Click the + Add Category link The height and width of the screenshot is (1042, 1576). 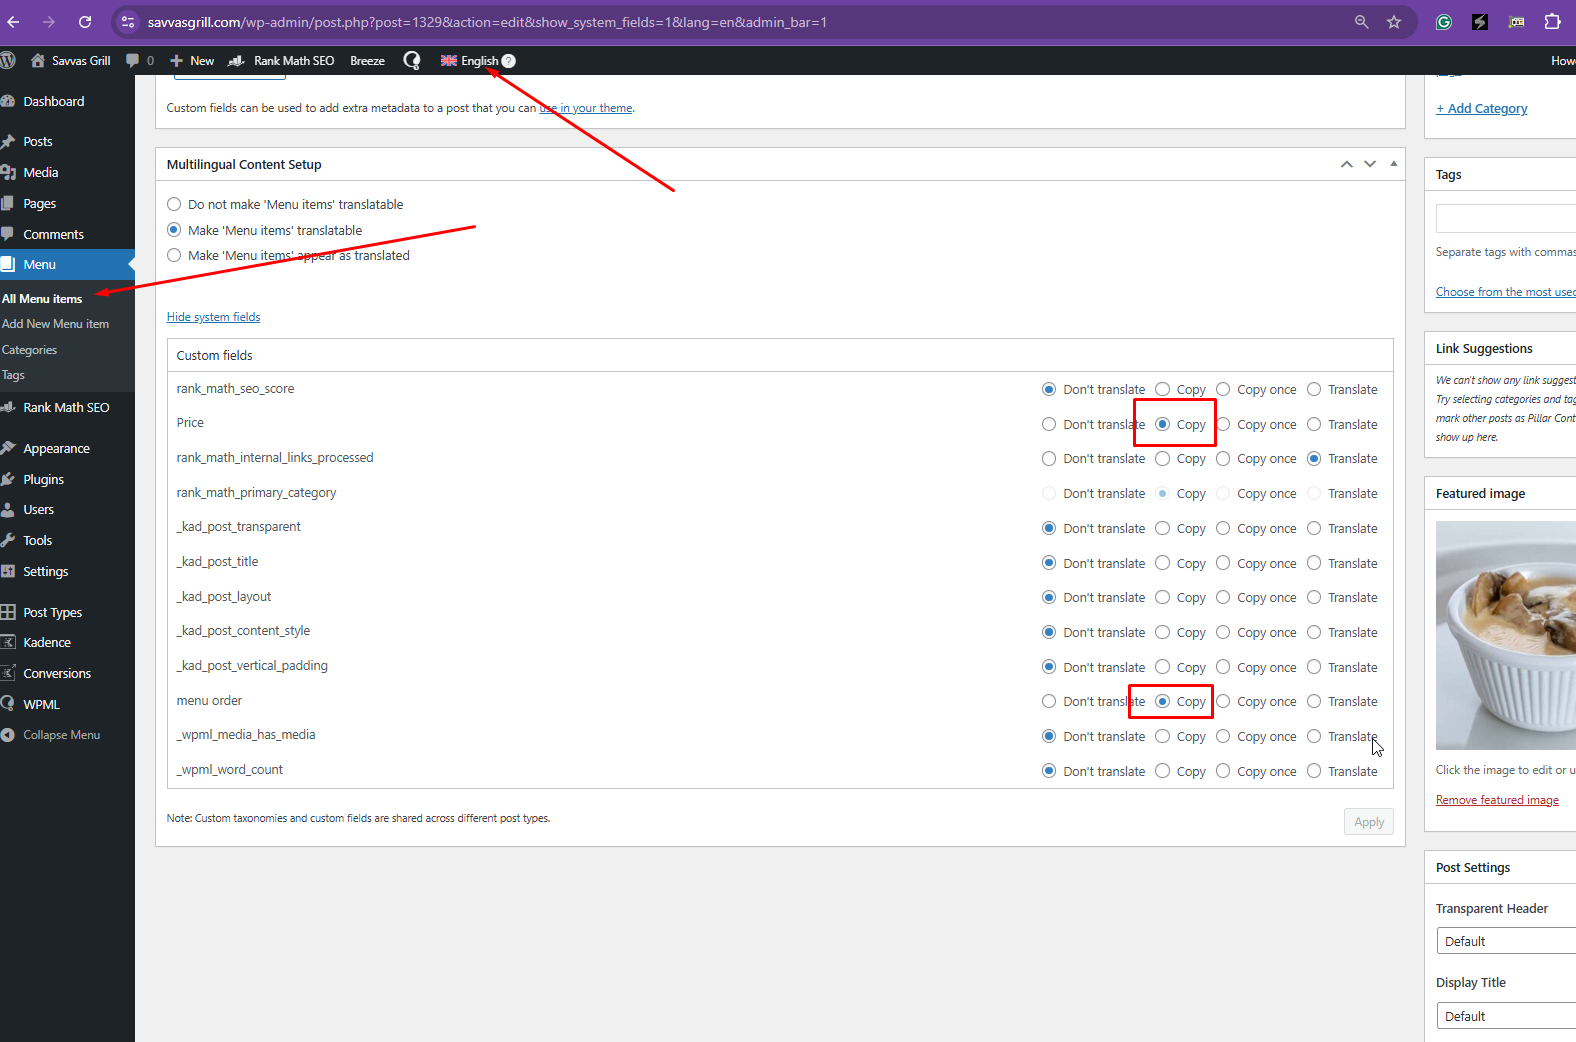(x=1482, y=108)
